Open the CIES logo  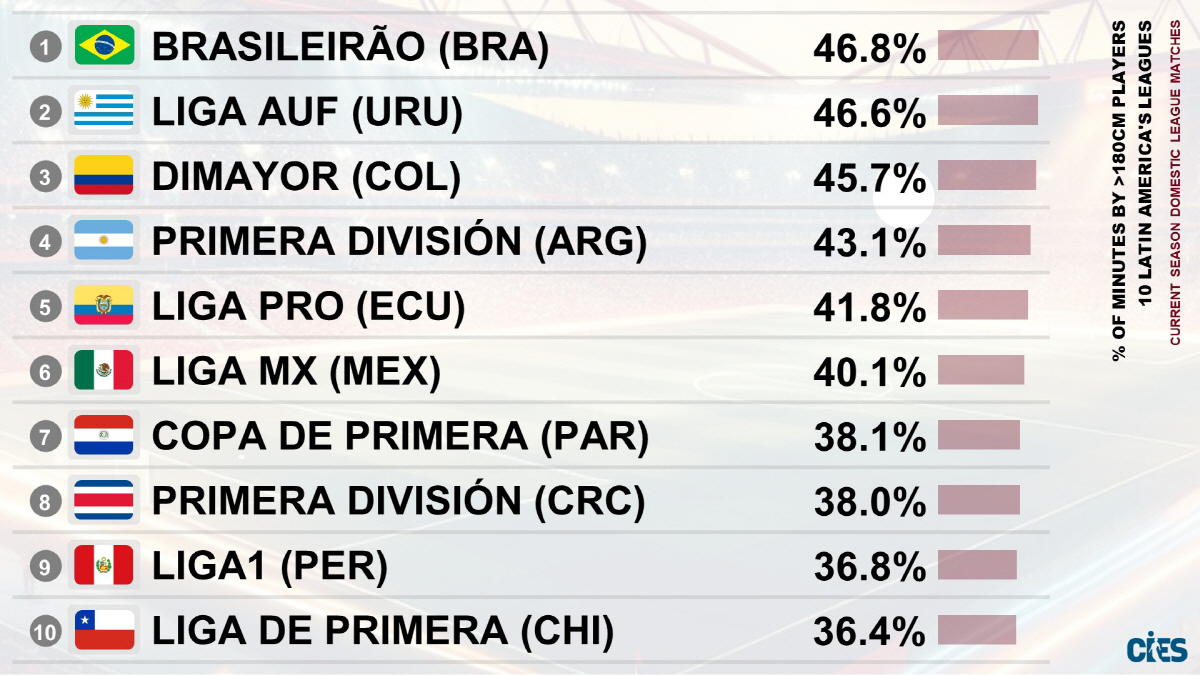click(1155, 648)
